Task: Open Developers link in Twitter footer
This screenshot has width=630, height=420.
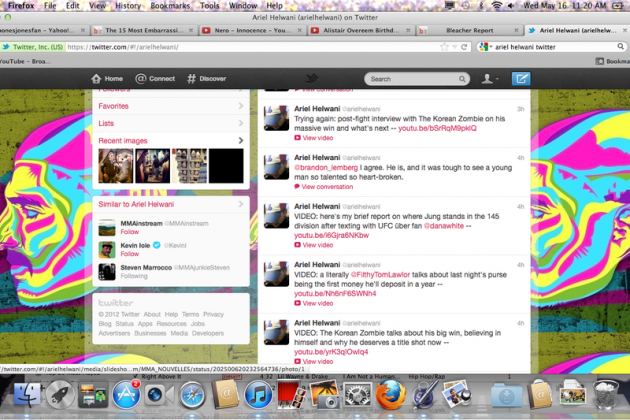Action: (x=208, y=333)
